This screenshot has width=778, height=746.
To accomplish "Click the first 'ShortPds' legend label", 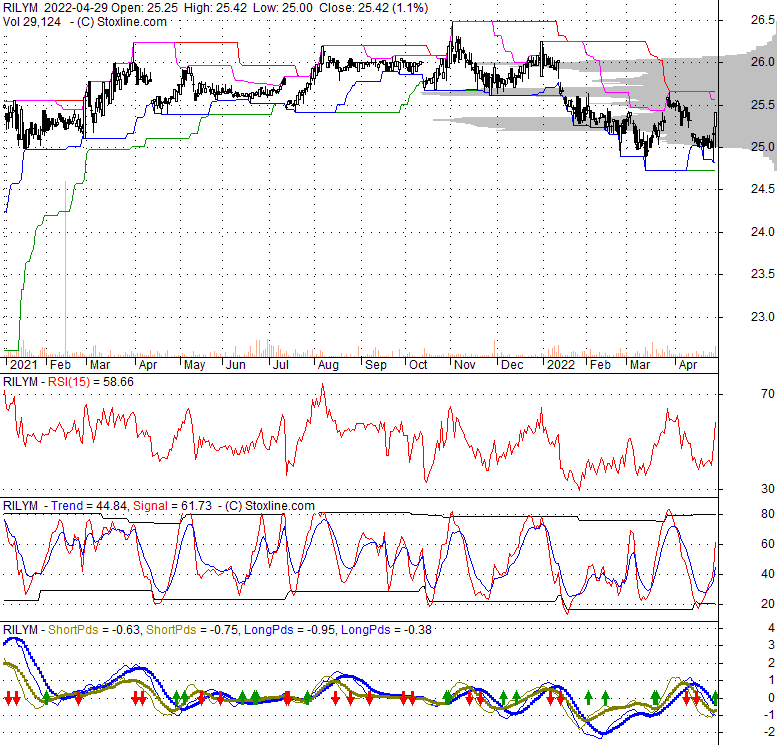I will point(73,630).
